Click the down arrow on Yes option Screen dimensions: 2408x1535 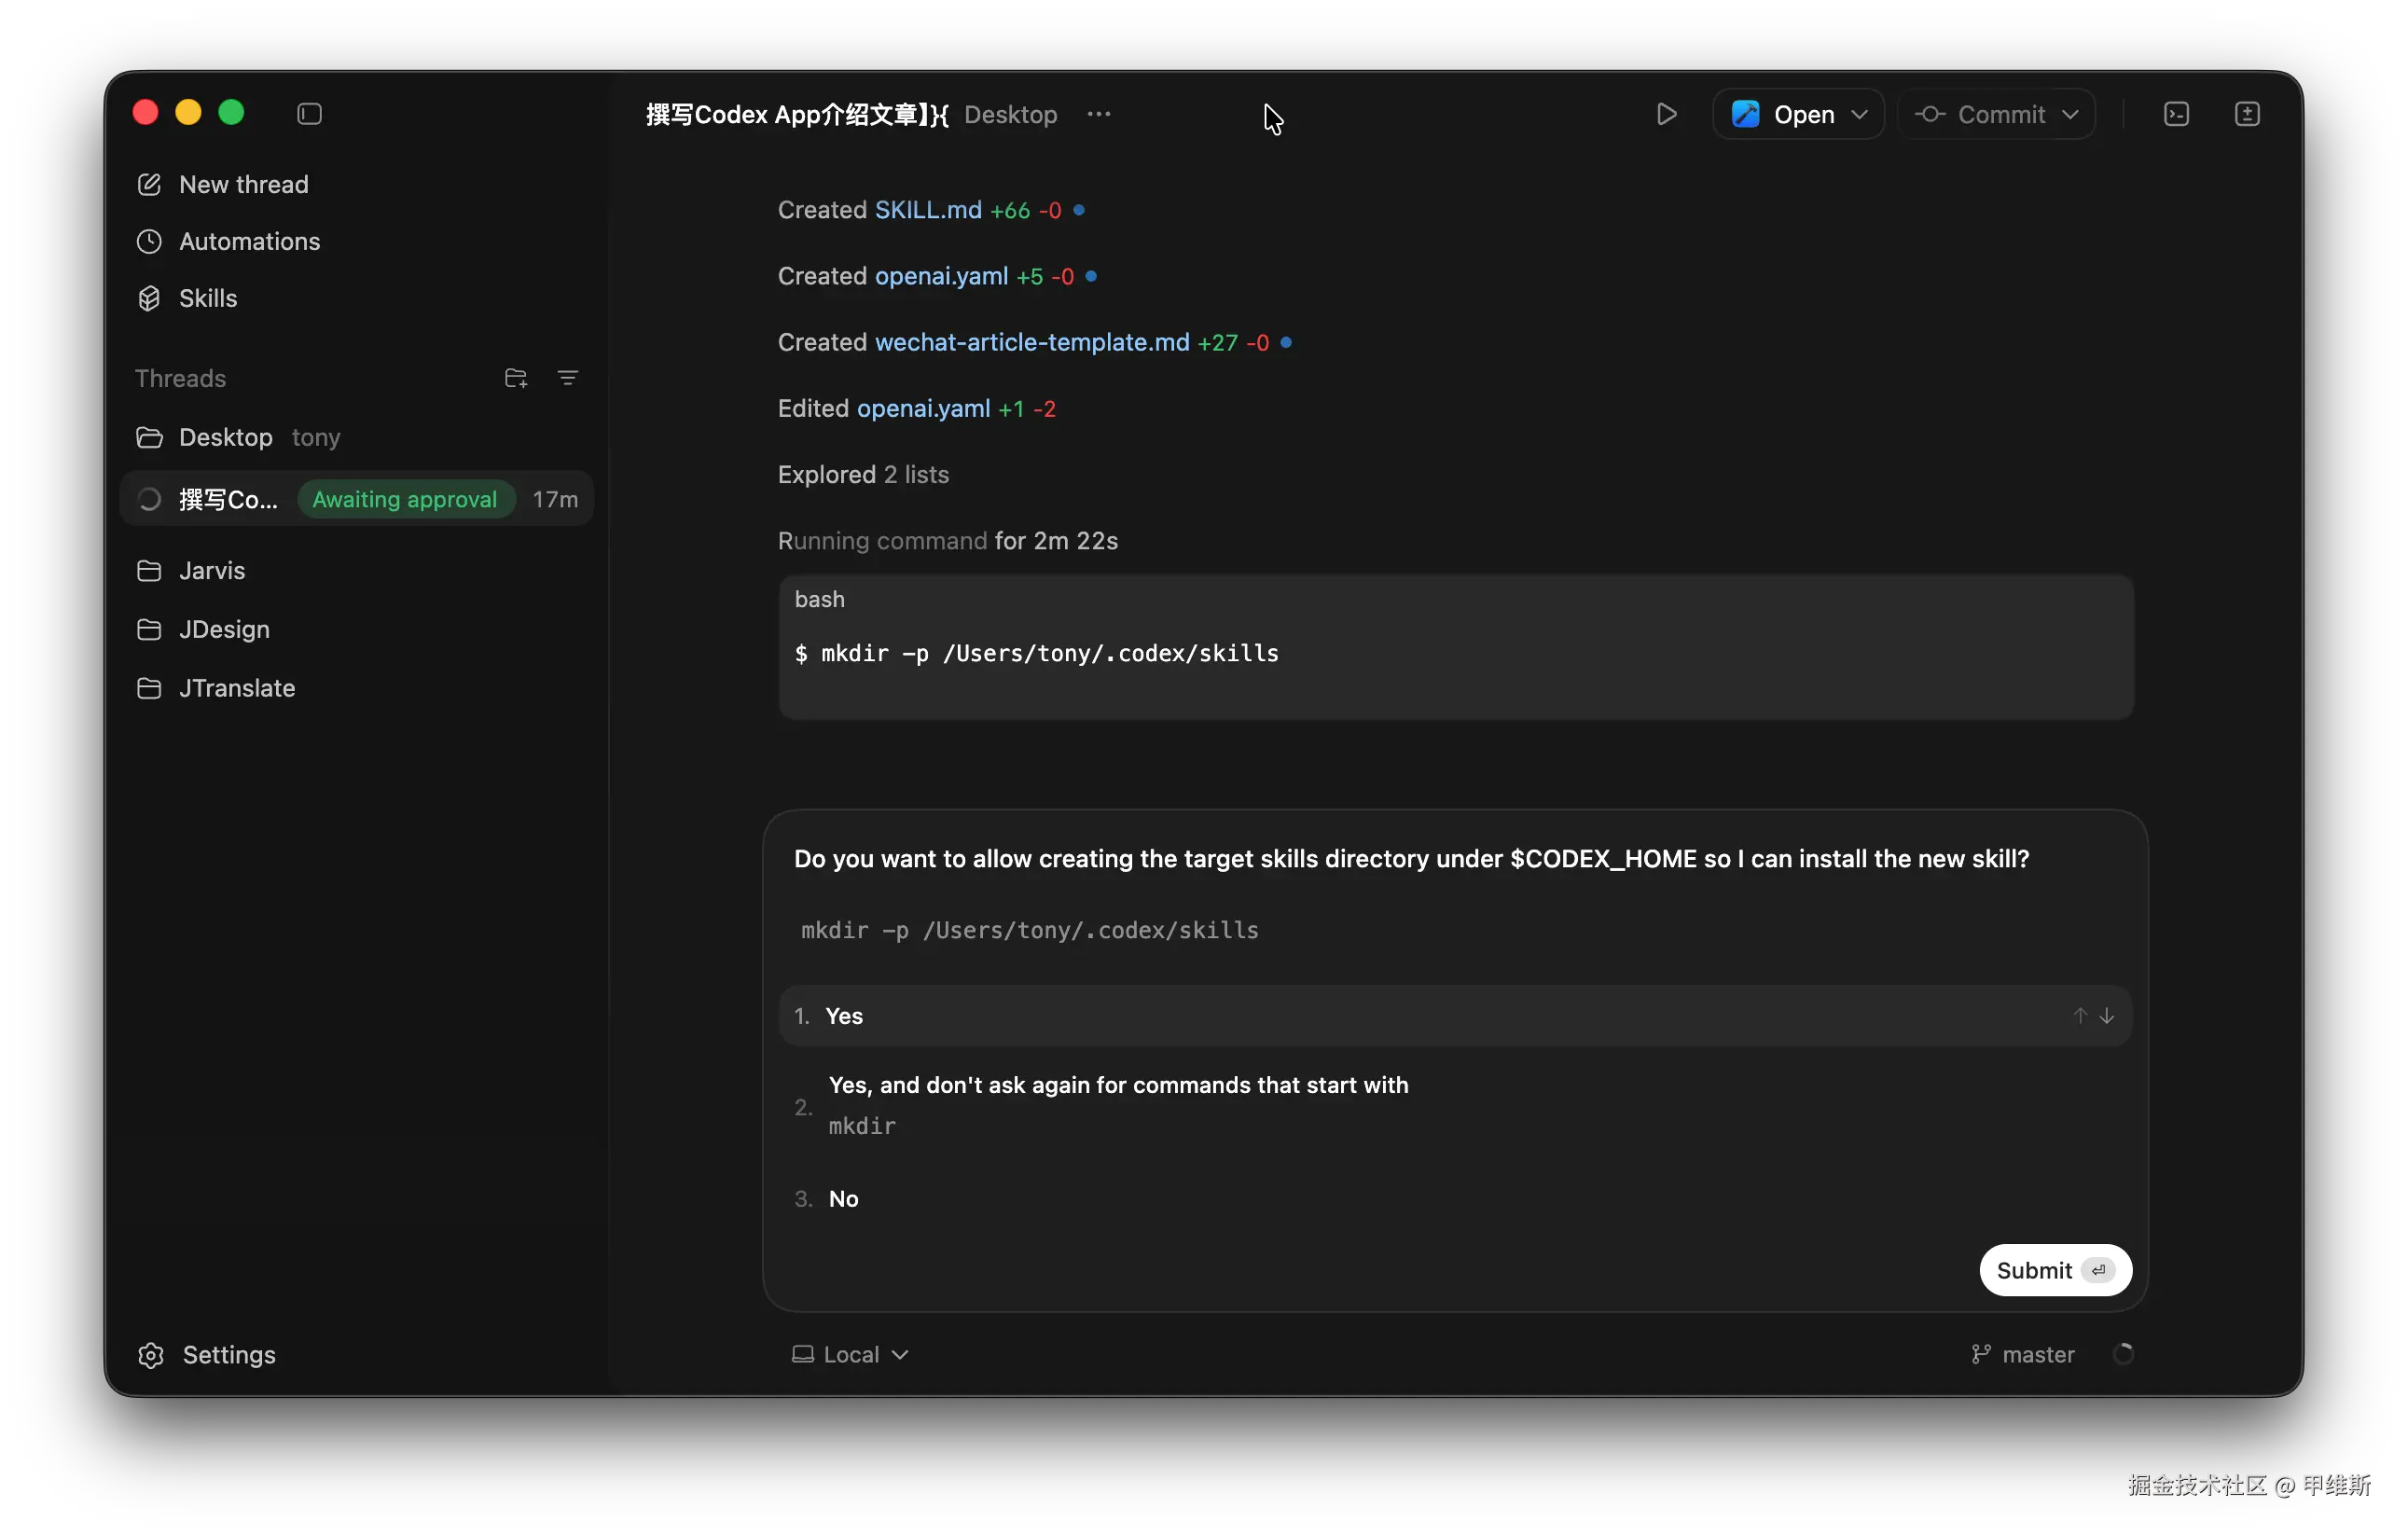pyautogui.click(x=2107, y=1016)
